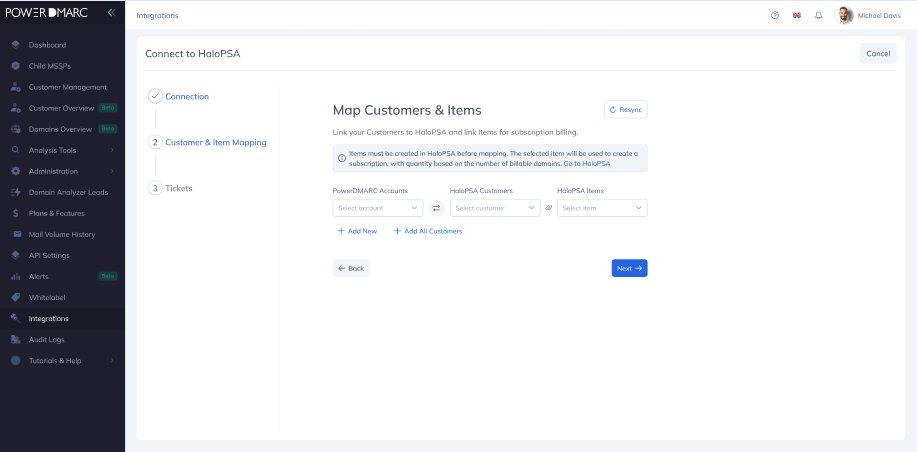Click the Resync button
The height and width of the screenshot is (452, 917).
(x=626, y=110)
